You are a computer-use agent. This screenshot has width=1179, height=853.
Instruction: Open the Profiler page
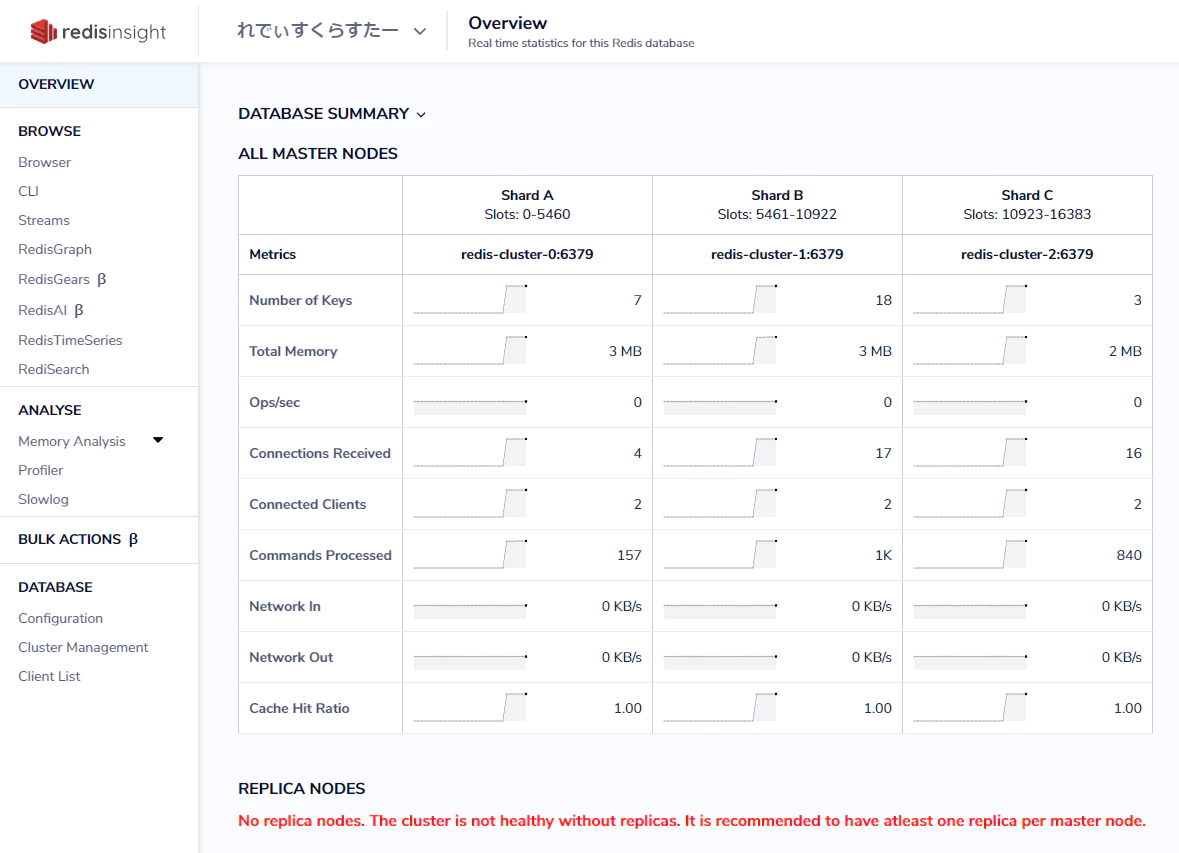coord(41,470)
